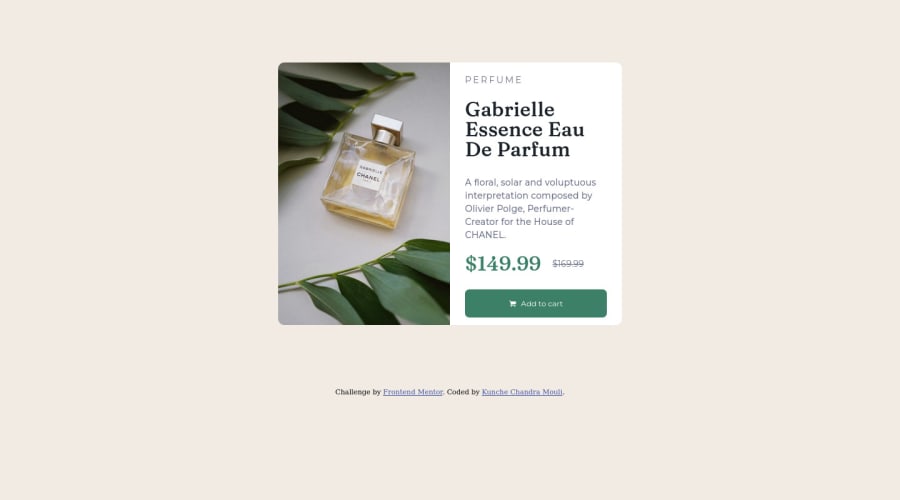This screenshot has height=500, width=900.
Task: Click the $149.99 current price
Action: (x=503, y=263)
